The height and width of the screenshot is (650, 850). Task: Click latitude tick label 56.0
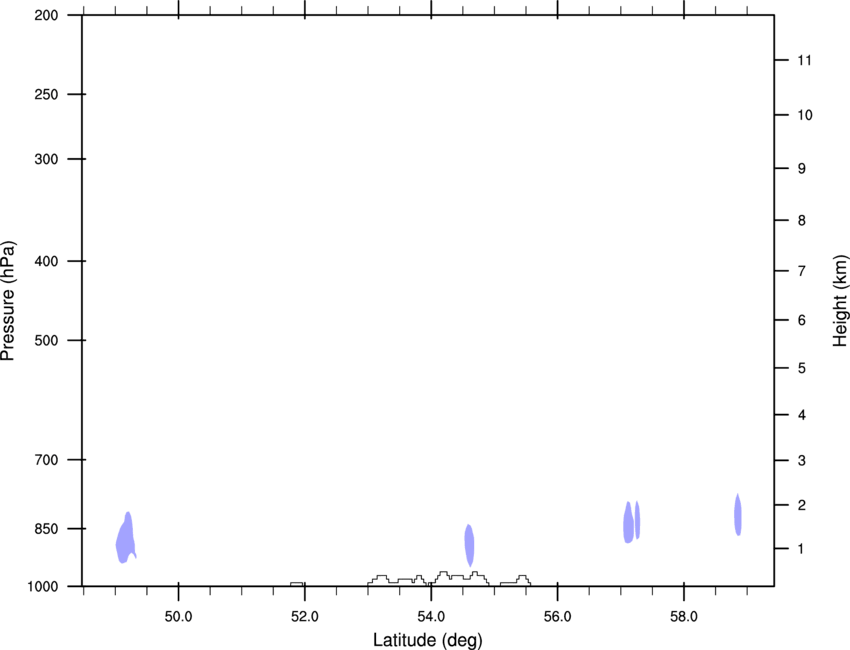(x=557, y=617)
